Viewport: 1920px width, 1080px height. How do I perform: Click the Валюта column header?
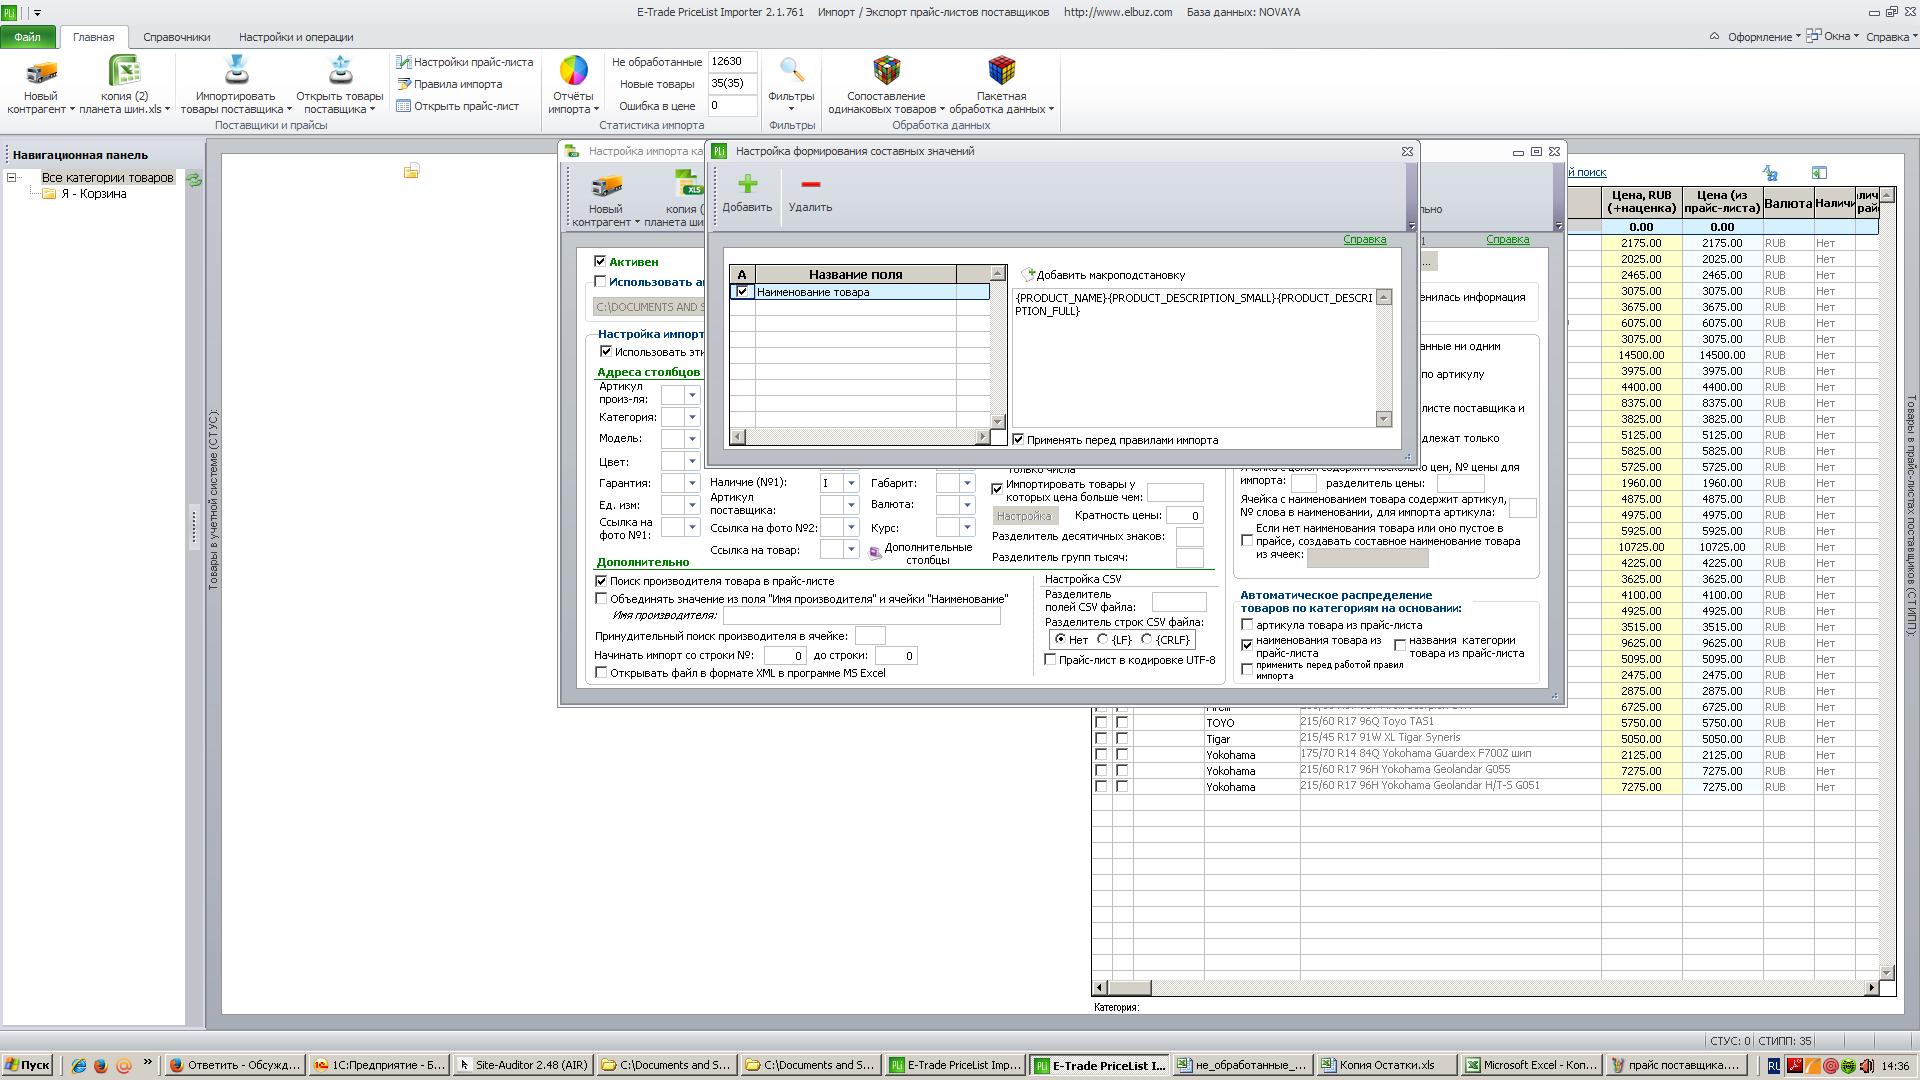point(1788,203)
